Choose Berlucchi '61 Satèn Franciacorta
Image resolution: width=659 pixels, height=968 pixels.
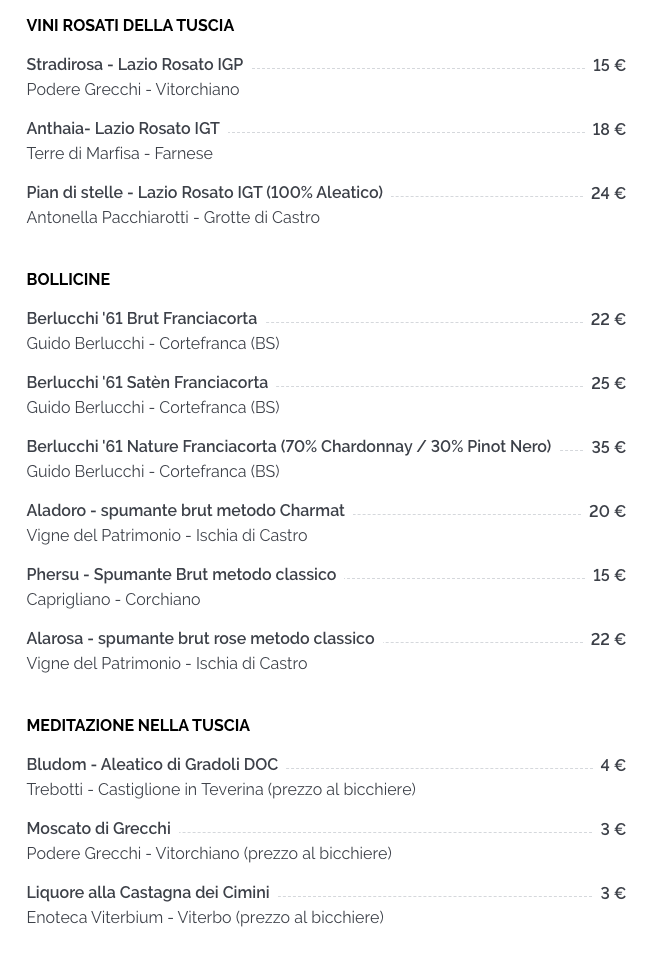tap(147, 383)
